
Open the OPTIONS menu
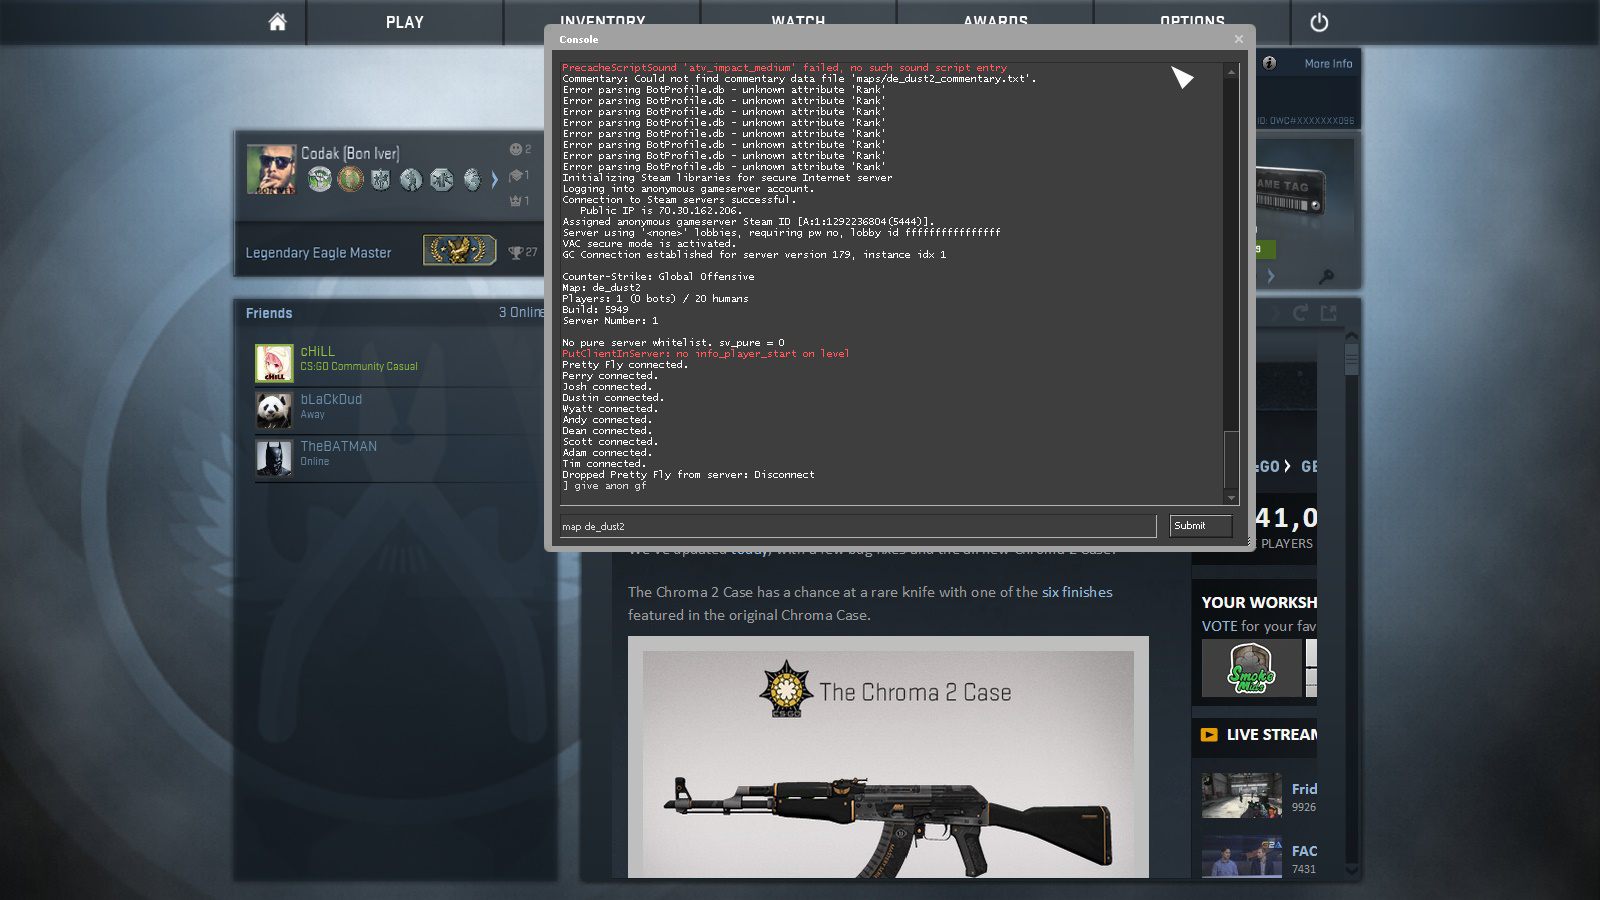pos(1192,20)
